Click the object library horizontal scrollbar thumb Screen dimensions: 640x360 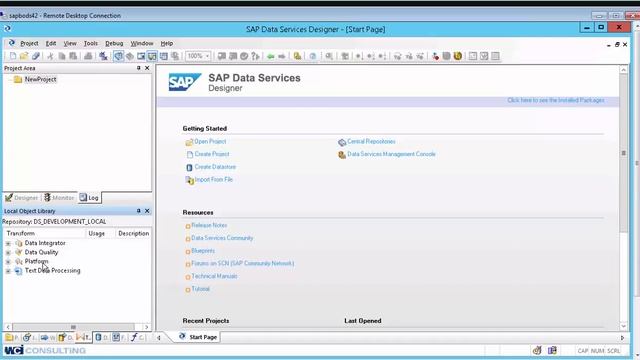[x=73, y=327]
